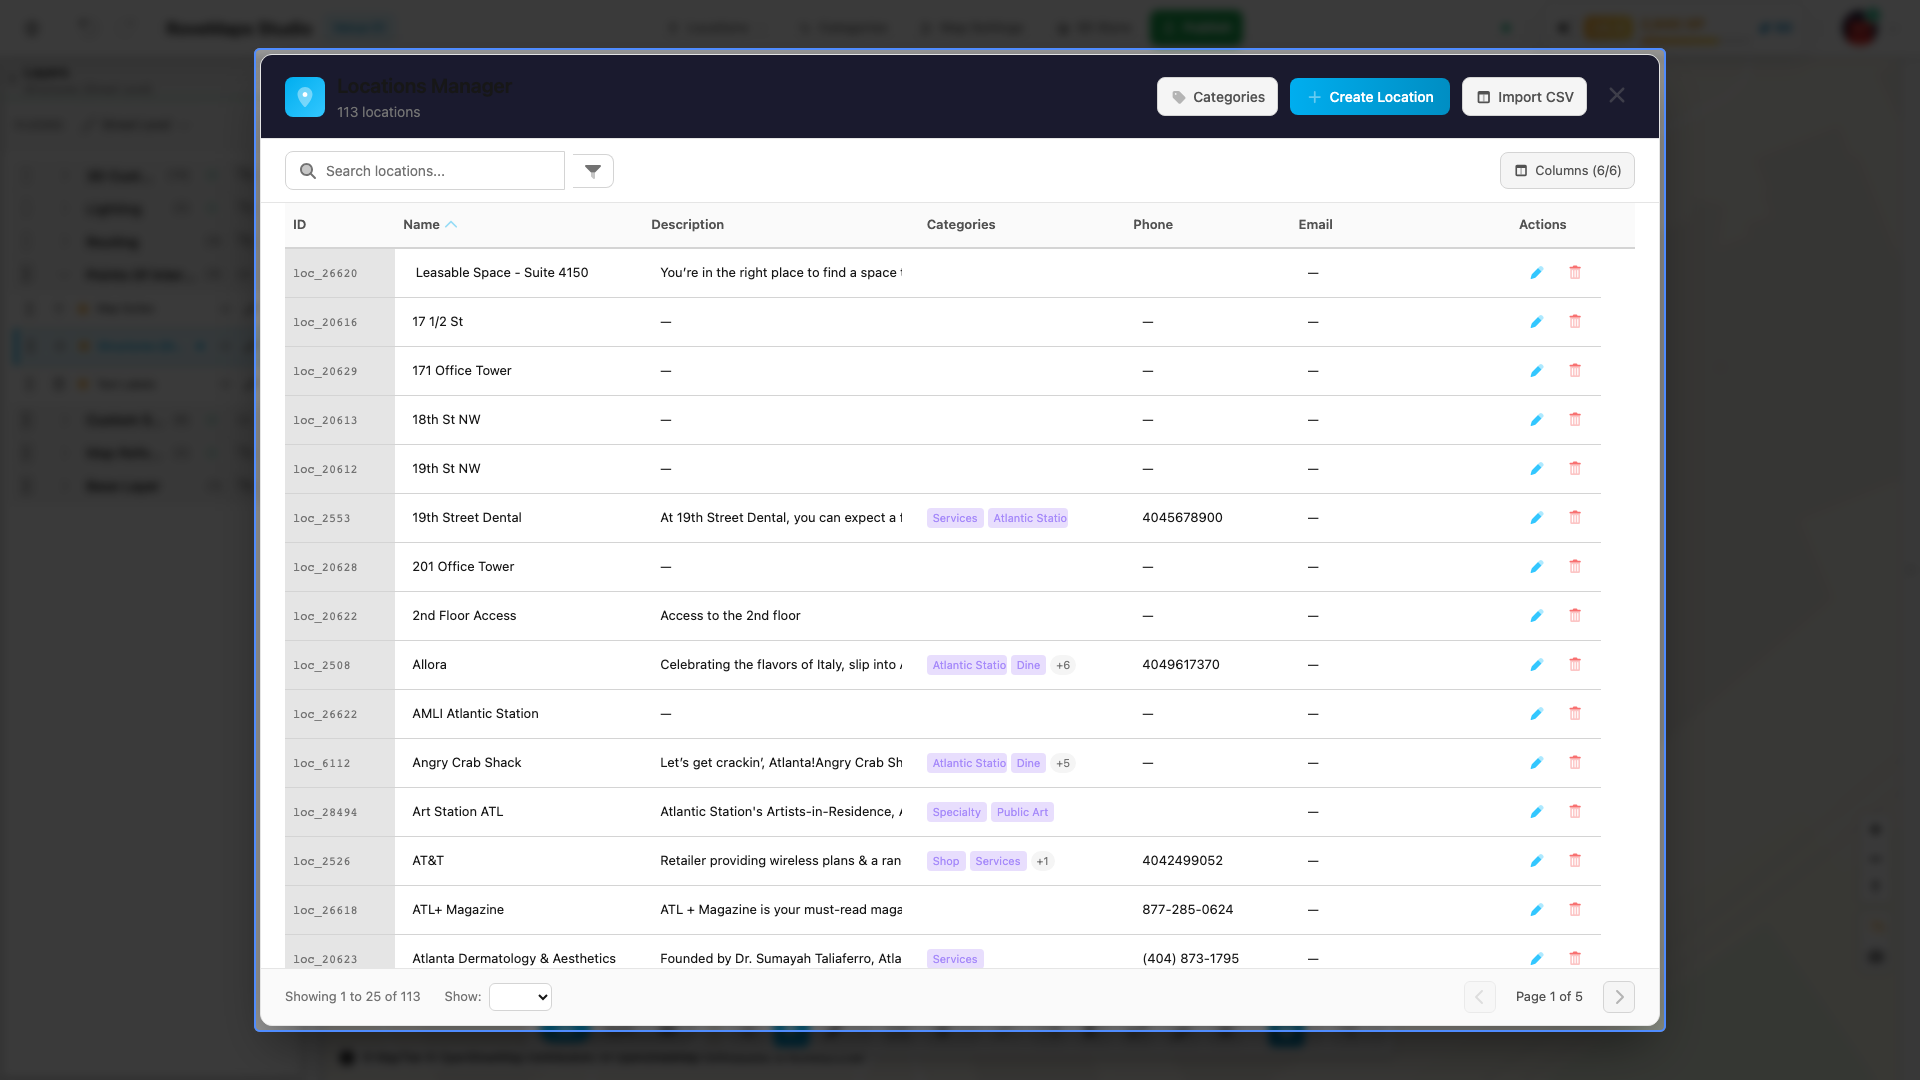
Task: Edit the ATL+ Magazine location
Action: [1536, 910]
